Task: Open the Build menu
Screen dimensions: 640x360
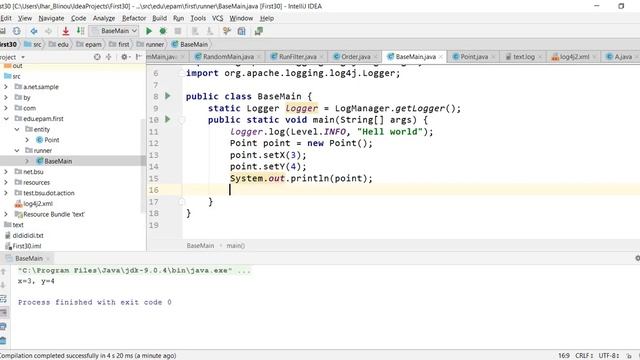Action: point(160,18)
